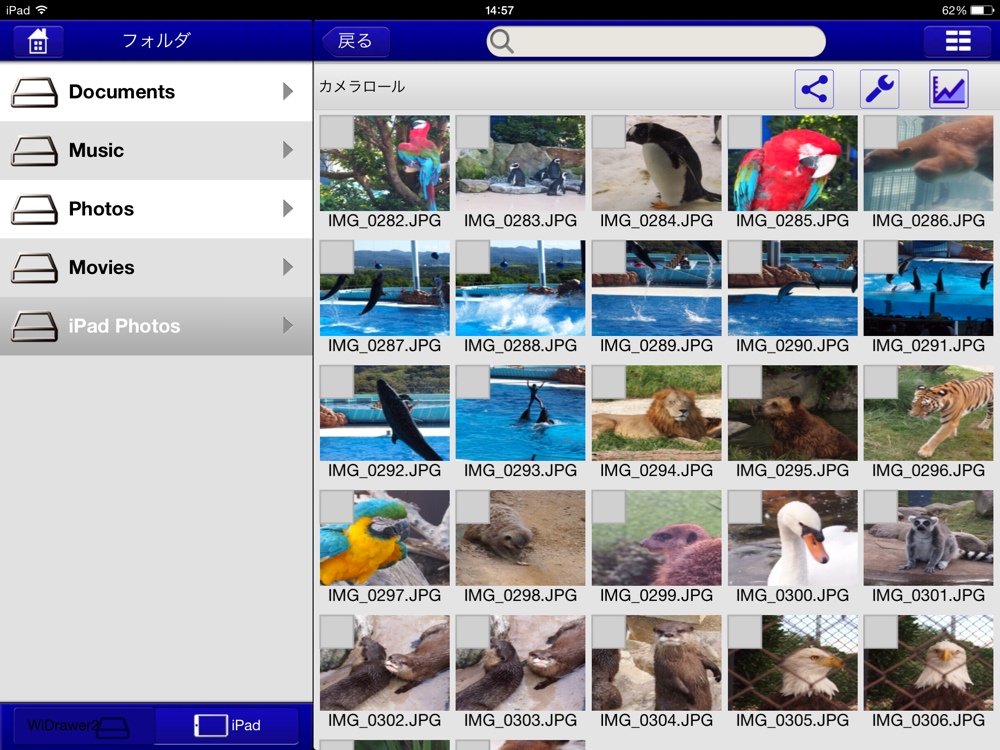Click the Documents drive folder icon

pyautogui.click(x=34, y=92)
